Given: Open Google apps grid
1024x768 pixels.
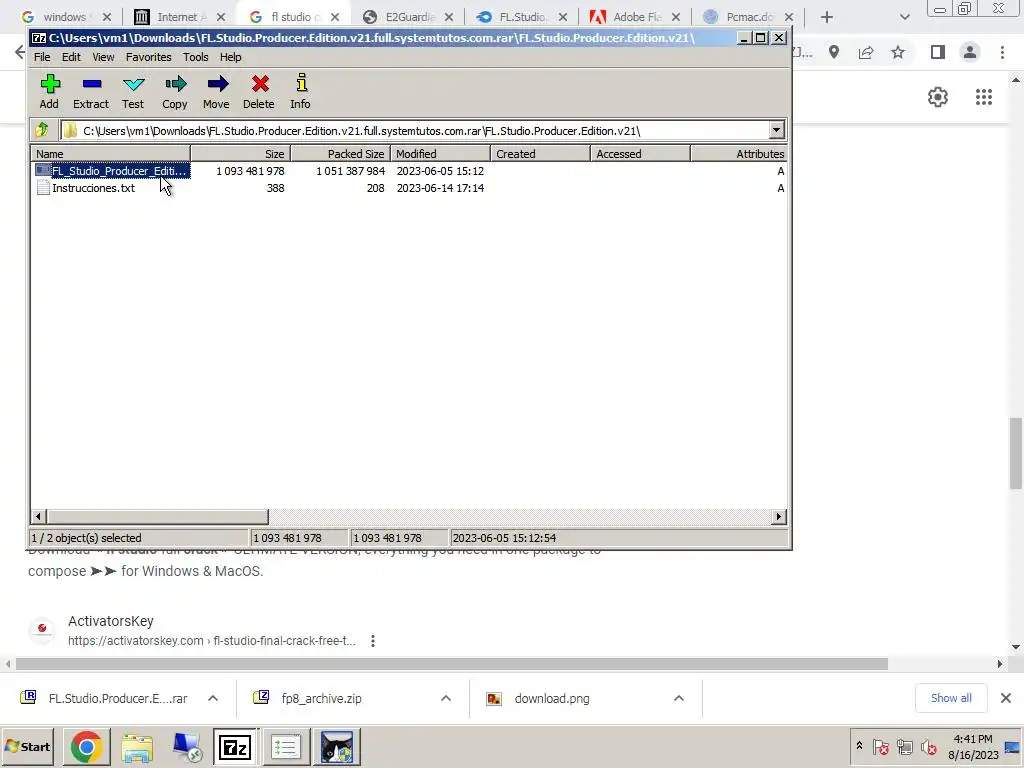Looking at the screenshot, I should pyautogui.click(x=984, y=97).
